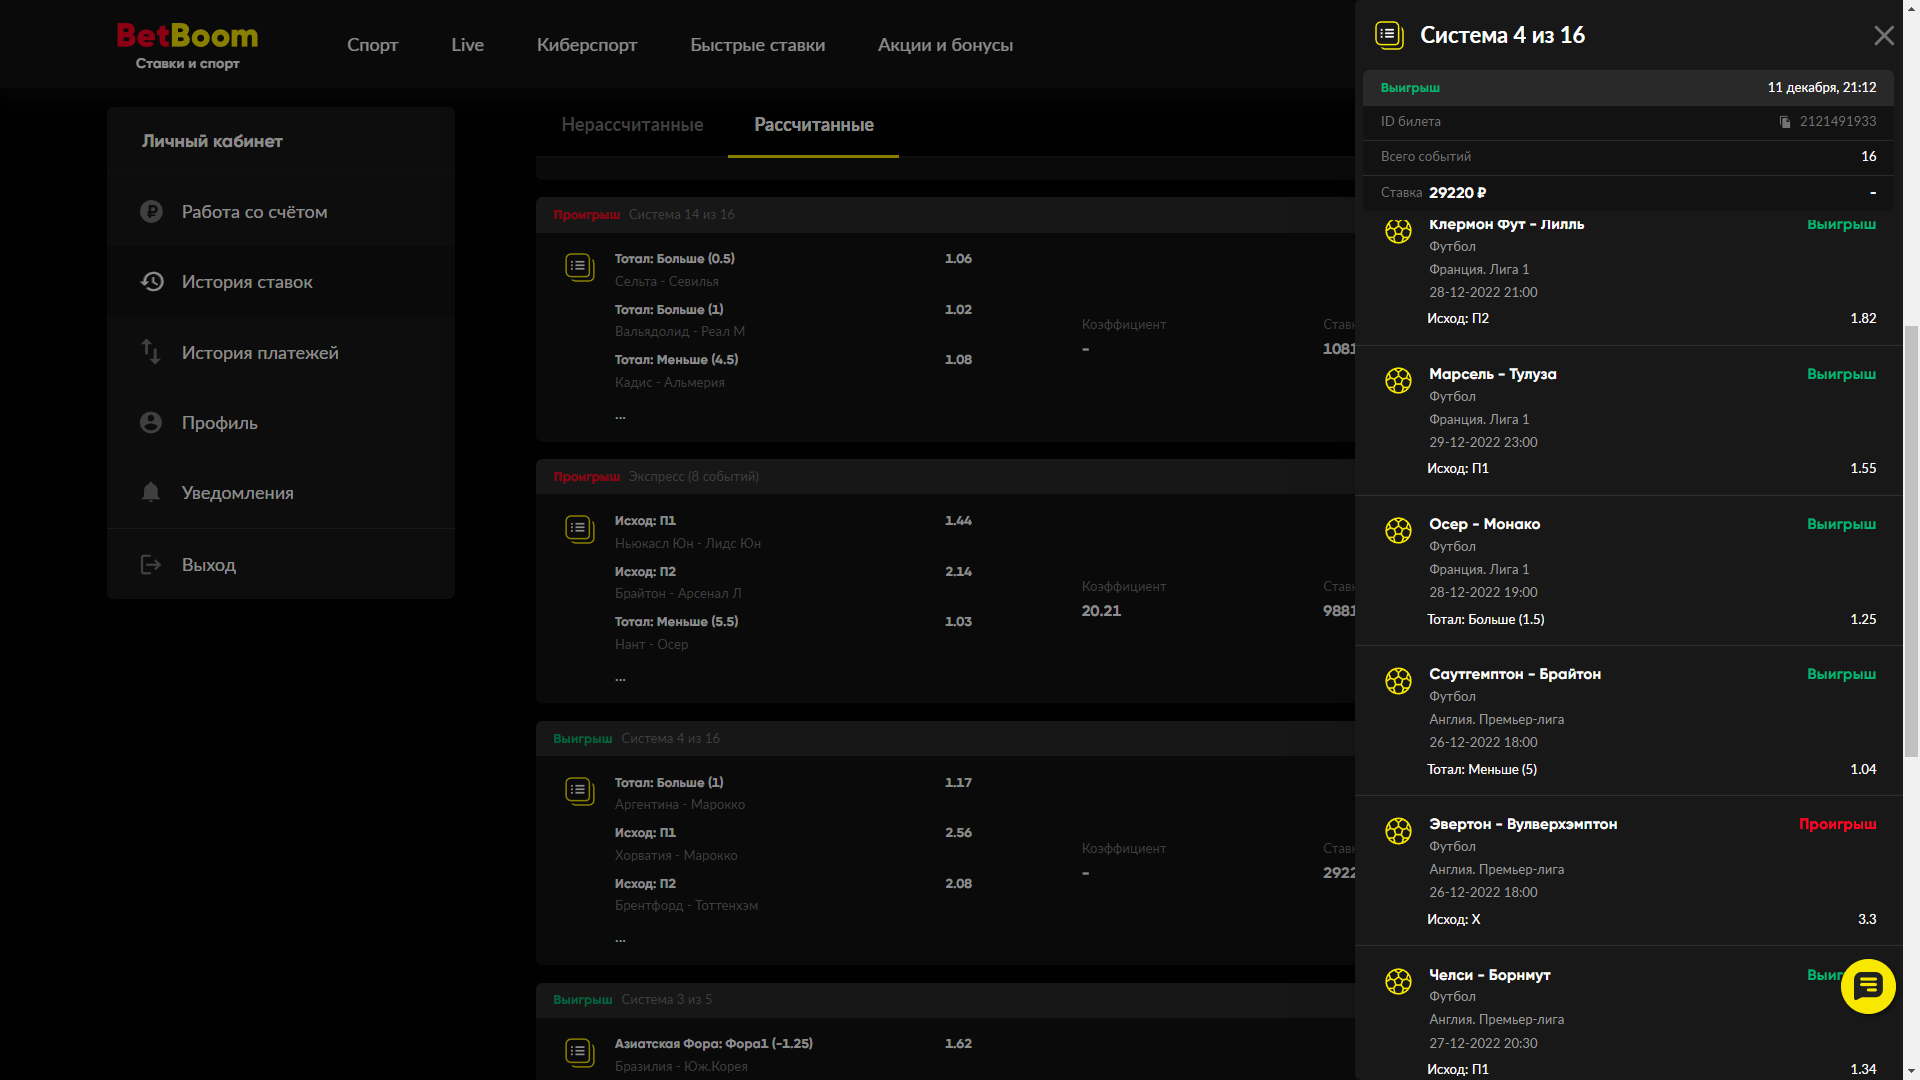Click soccer ball icon for Марсель - Тулуза
Screen dimensions: 1920x1080
click(1398, 381)
